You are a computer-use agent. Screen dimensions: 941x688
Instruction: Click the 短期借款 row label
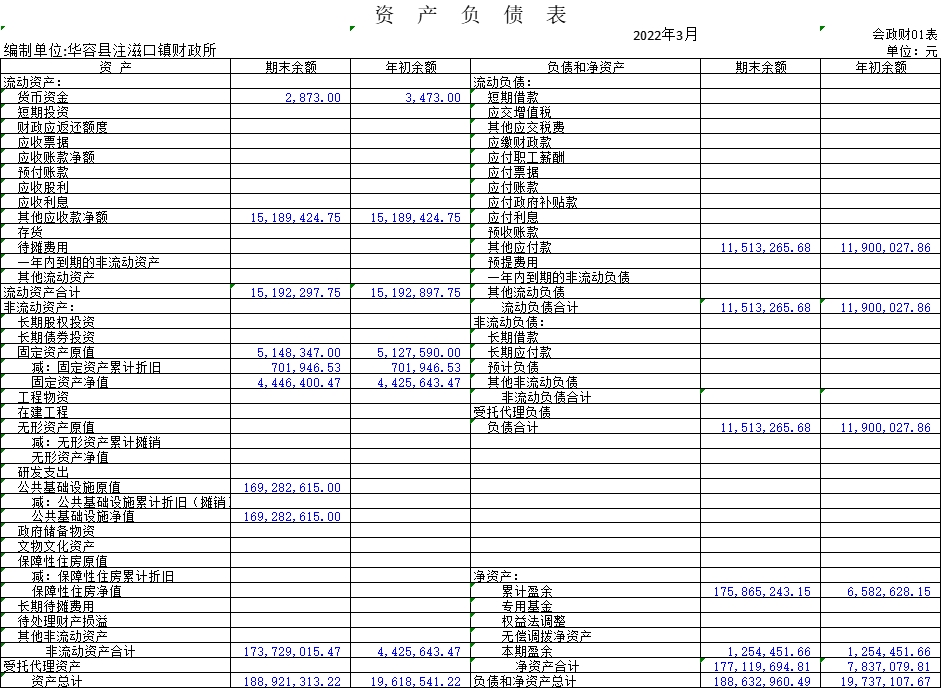(512, 98)
